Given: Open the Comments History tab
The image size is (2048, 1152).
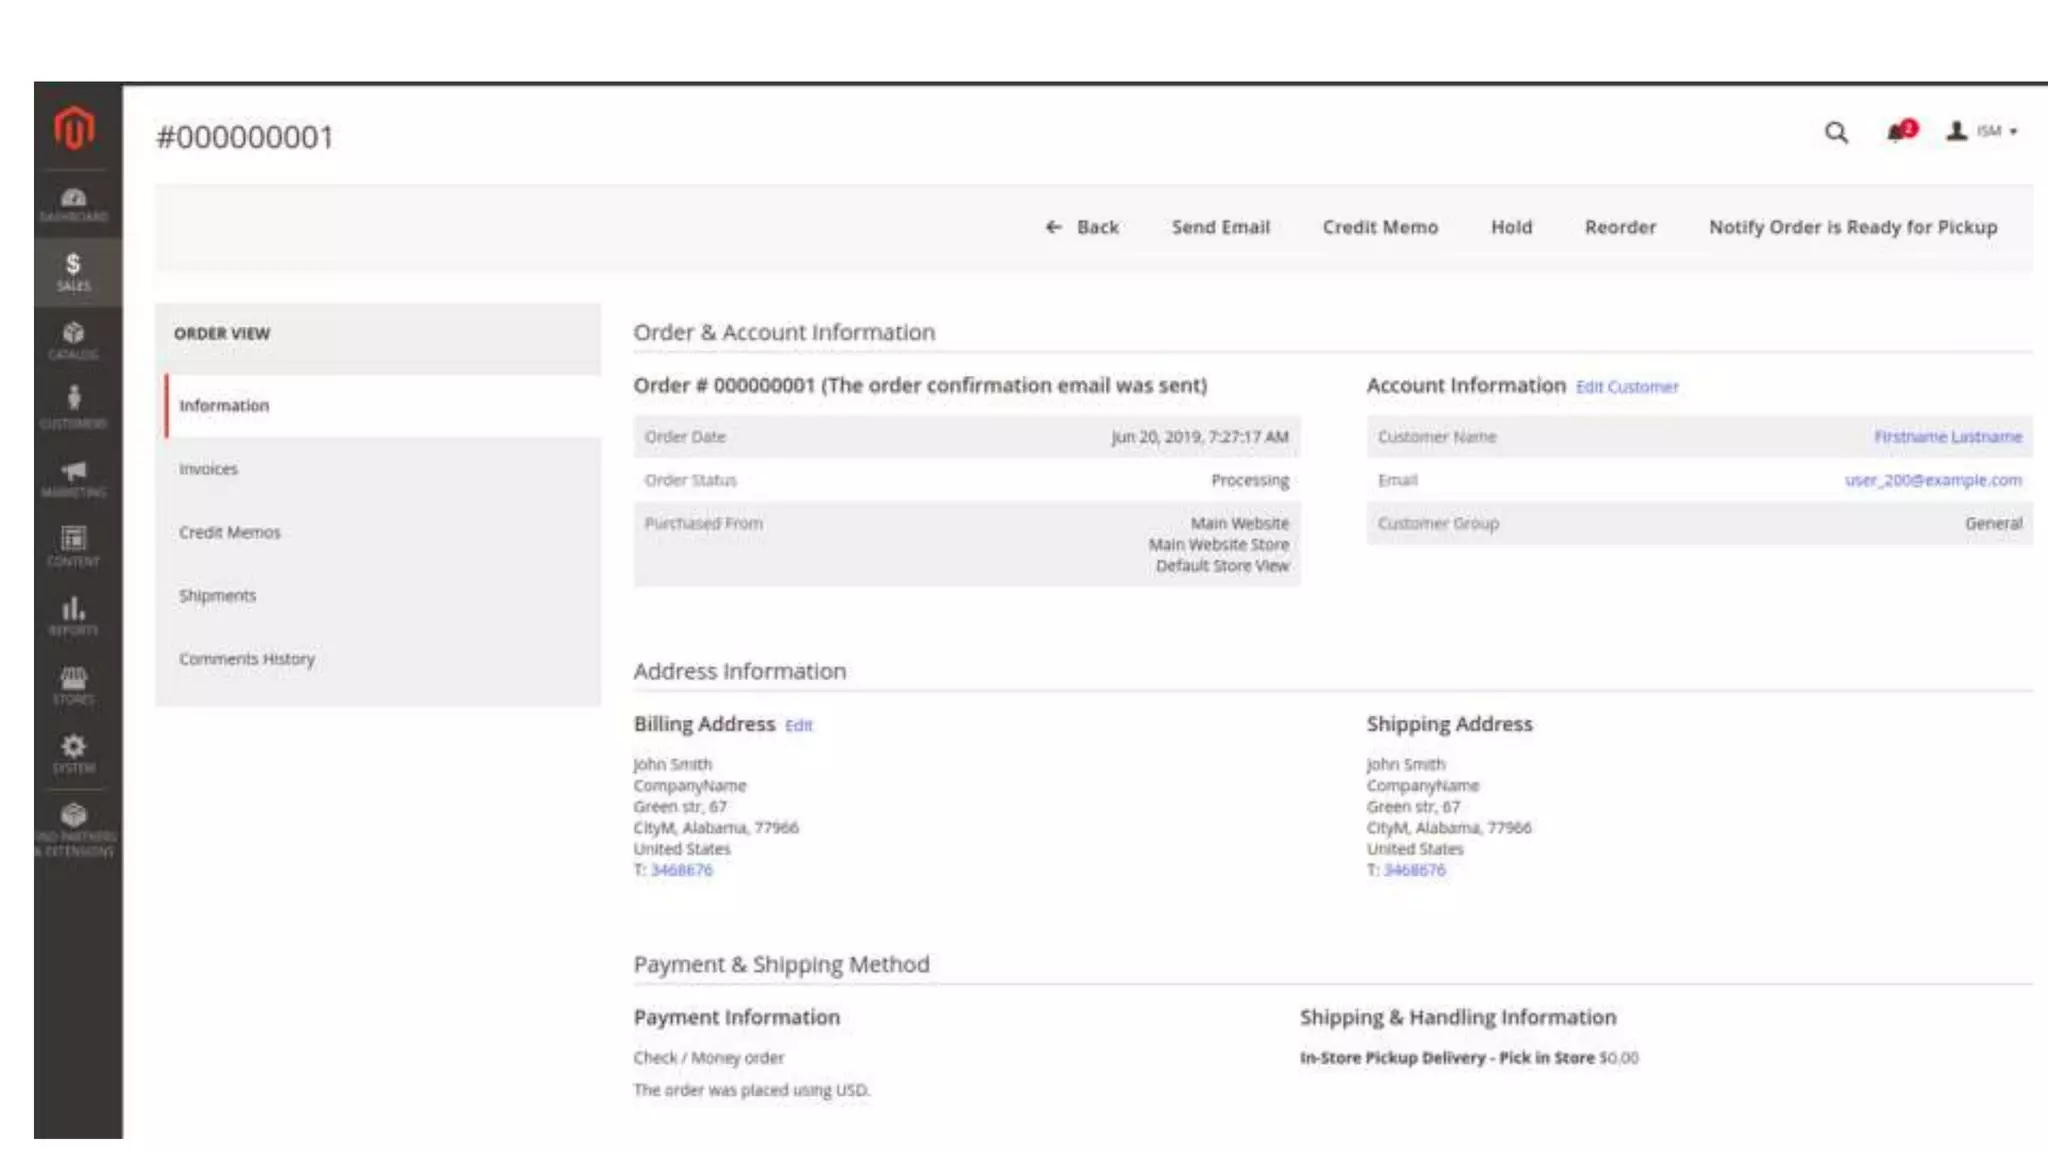Looking at the screenshot, I should coord(246,659).
